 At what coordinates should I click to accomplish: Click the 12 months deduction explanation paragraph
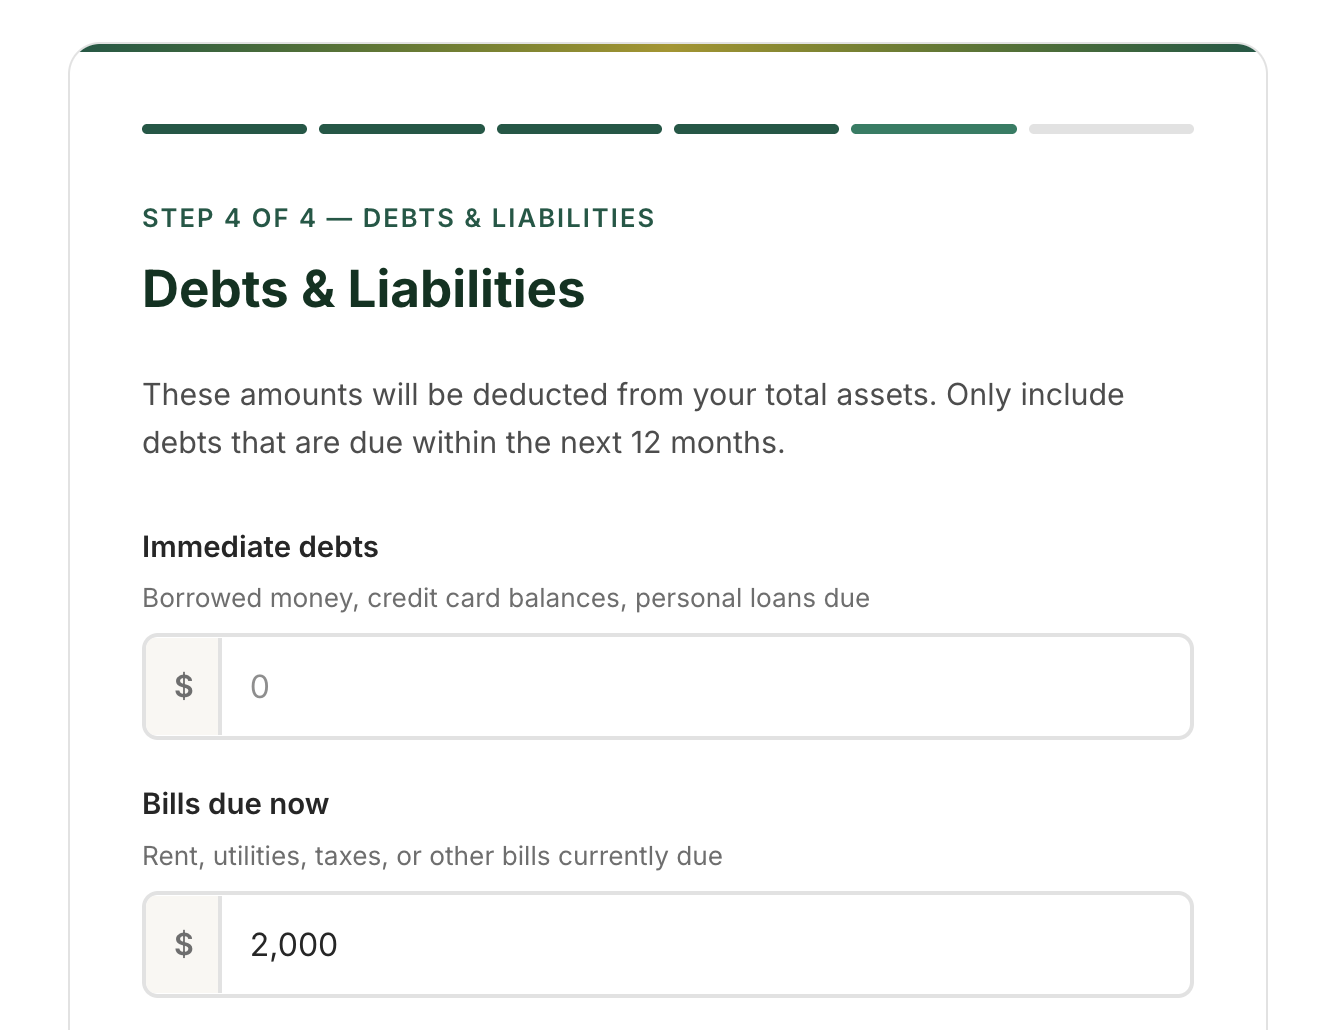coord(633,418)
